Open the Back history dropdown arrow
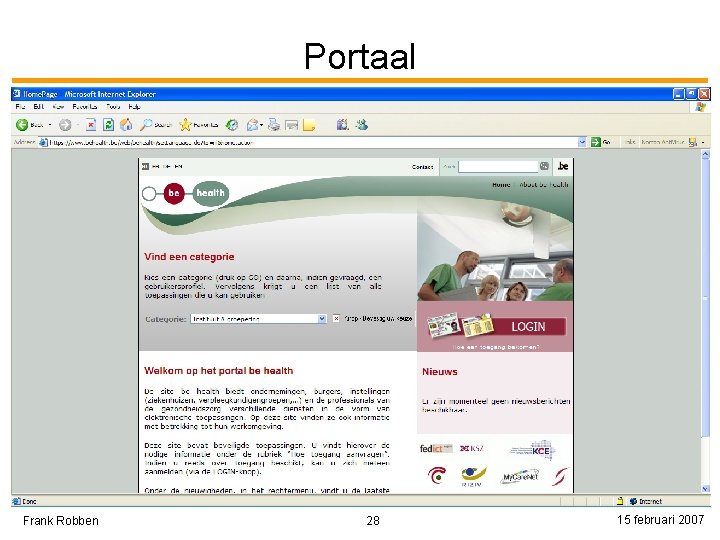720x540 pixels. coord(50,125)
